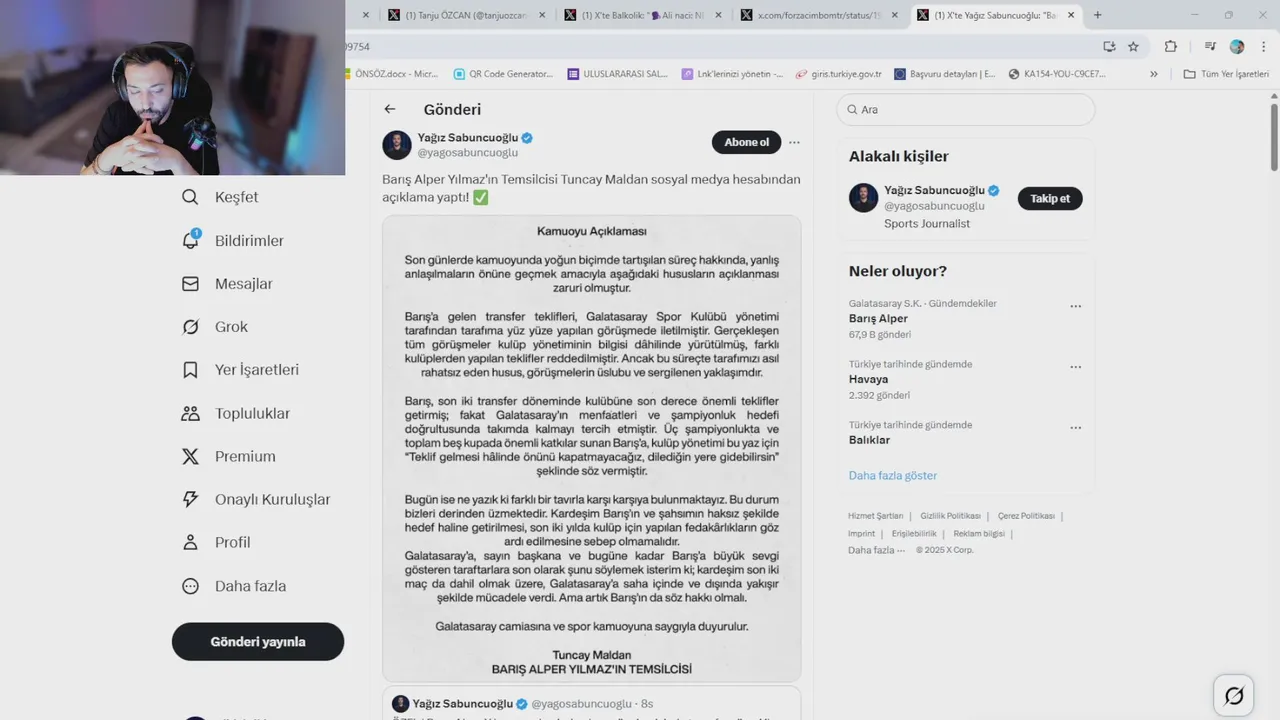Viewport: 1280px width, 720px height.
Task: Expand the Daha fazla sidebar menu
Action: pyautogui.click(x=234, y=586)
